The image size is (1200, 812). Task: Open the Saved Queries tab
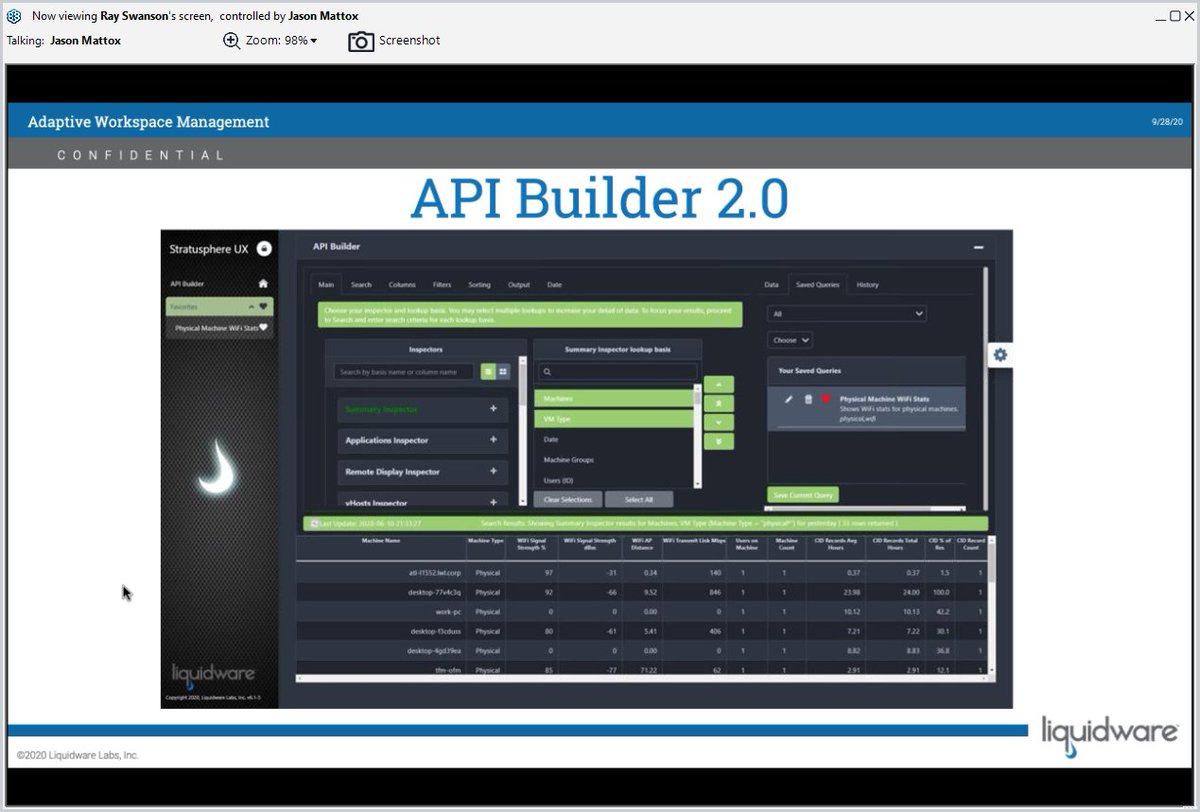[818, 285]
